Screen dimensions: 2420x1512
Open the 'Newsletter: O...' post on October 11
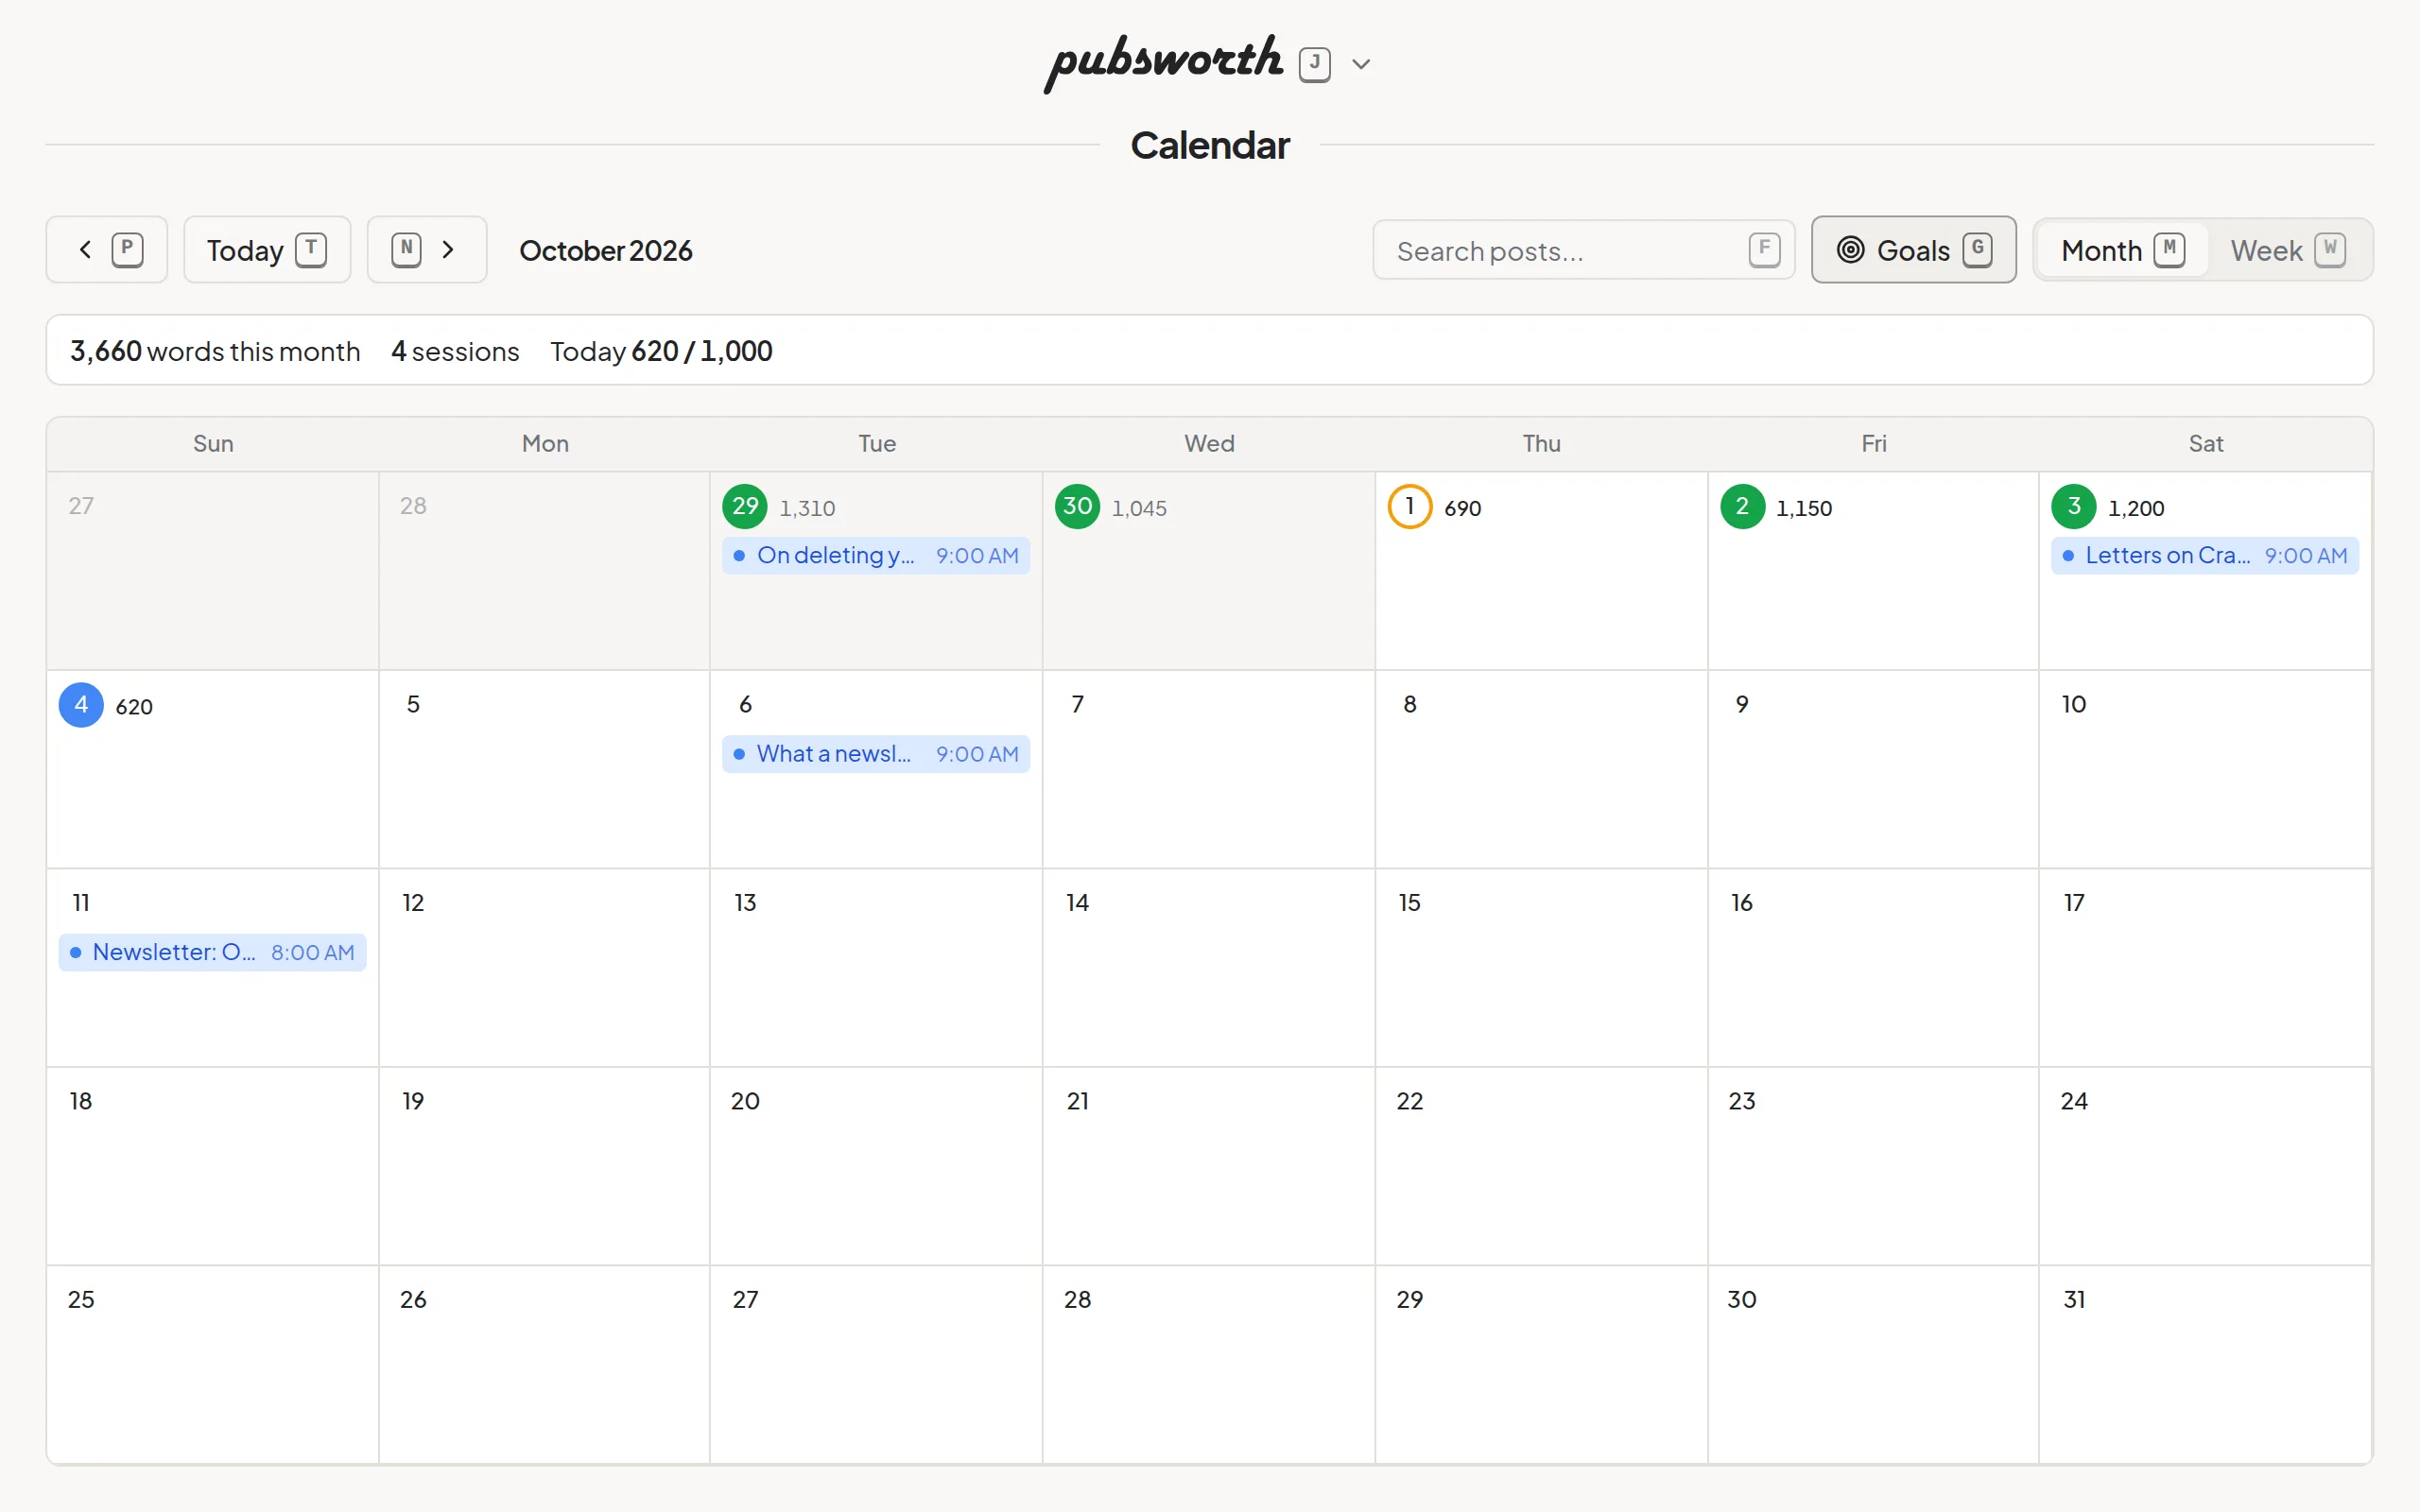(212, 953)
